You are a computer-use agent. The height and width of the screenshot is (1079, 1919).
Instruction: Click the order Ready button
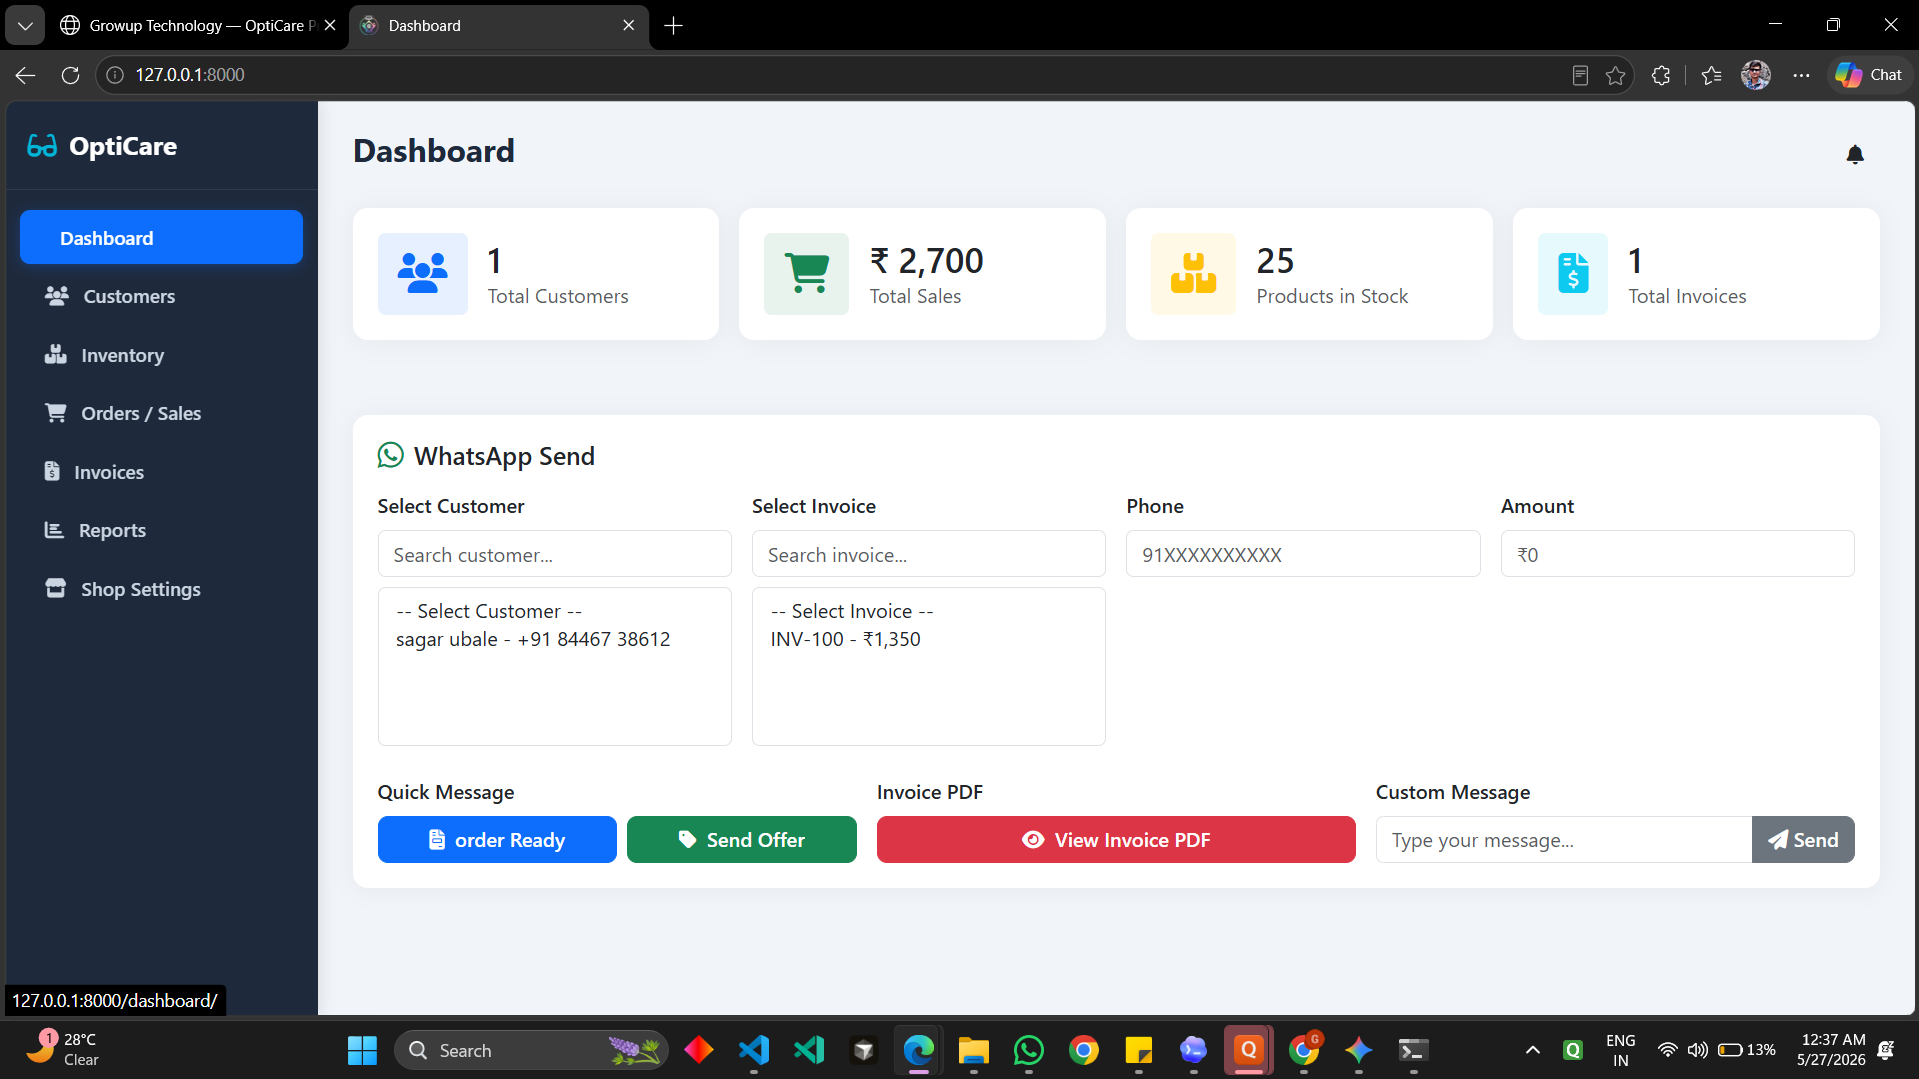pos(497,840)
